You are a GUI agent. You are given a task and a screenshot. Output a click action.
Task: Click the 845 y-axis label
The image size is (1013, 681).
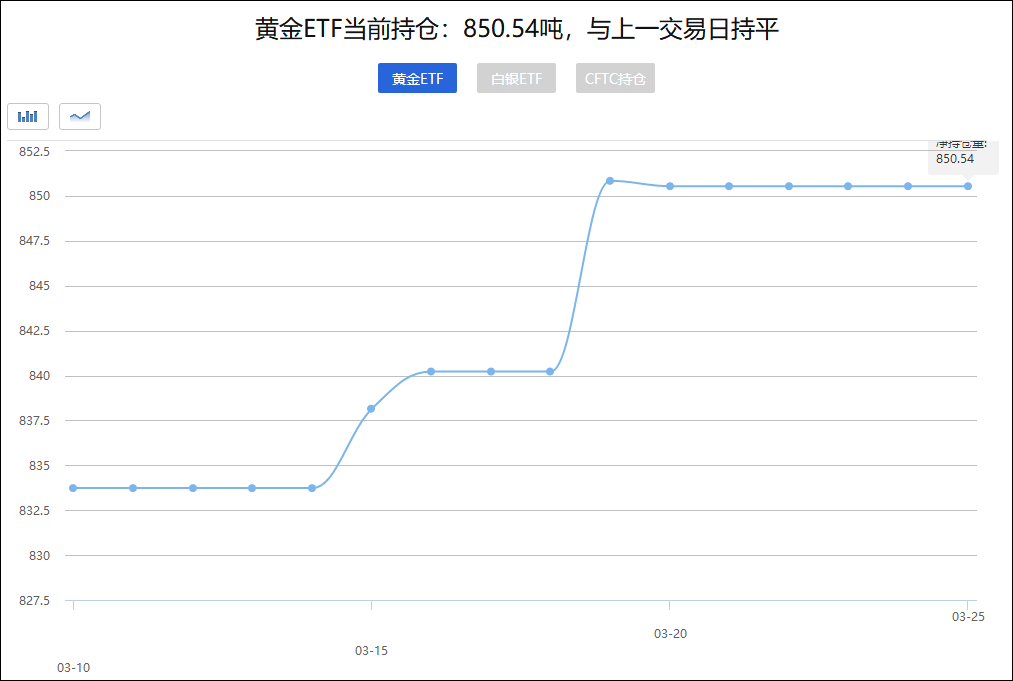tap(39, 286)
